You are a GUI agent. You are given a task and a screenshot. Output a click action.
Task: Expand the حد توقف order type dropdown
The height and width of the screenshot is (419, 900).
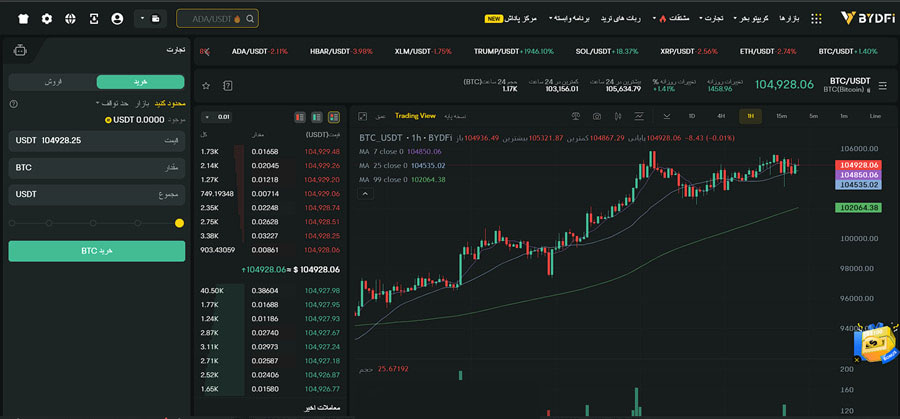pos(113,103)
